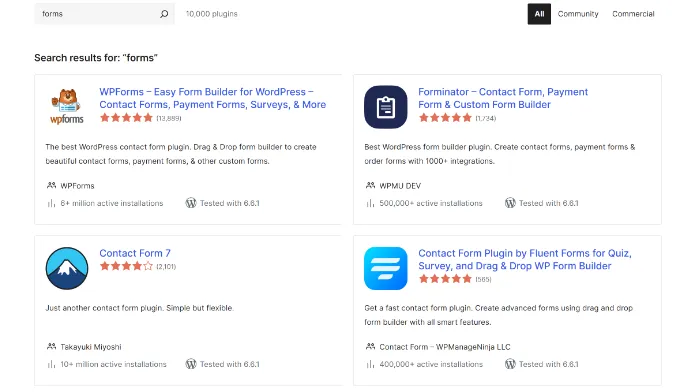The image size is (680, 392).
Task: Click the Search results for "forms" heading
Action: [96, 58]
